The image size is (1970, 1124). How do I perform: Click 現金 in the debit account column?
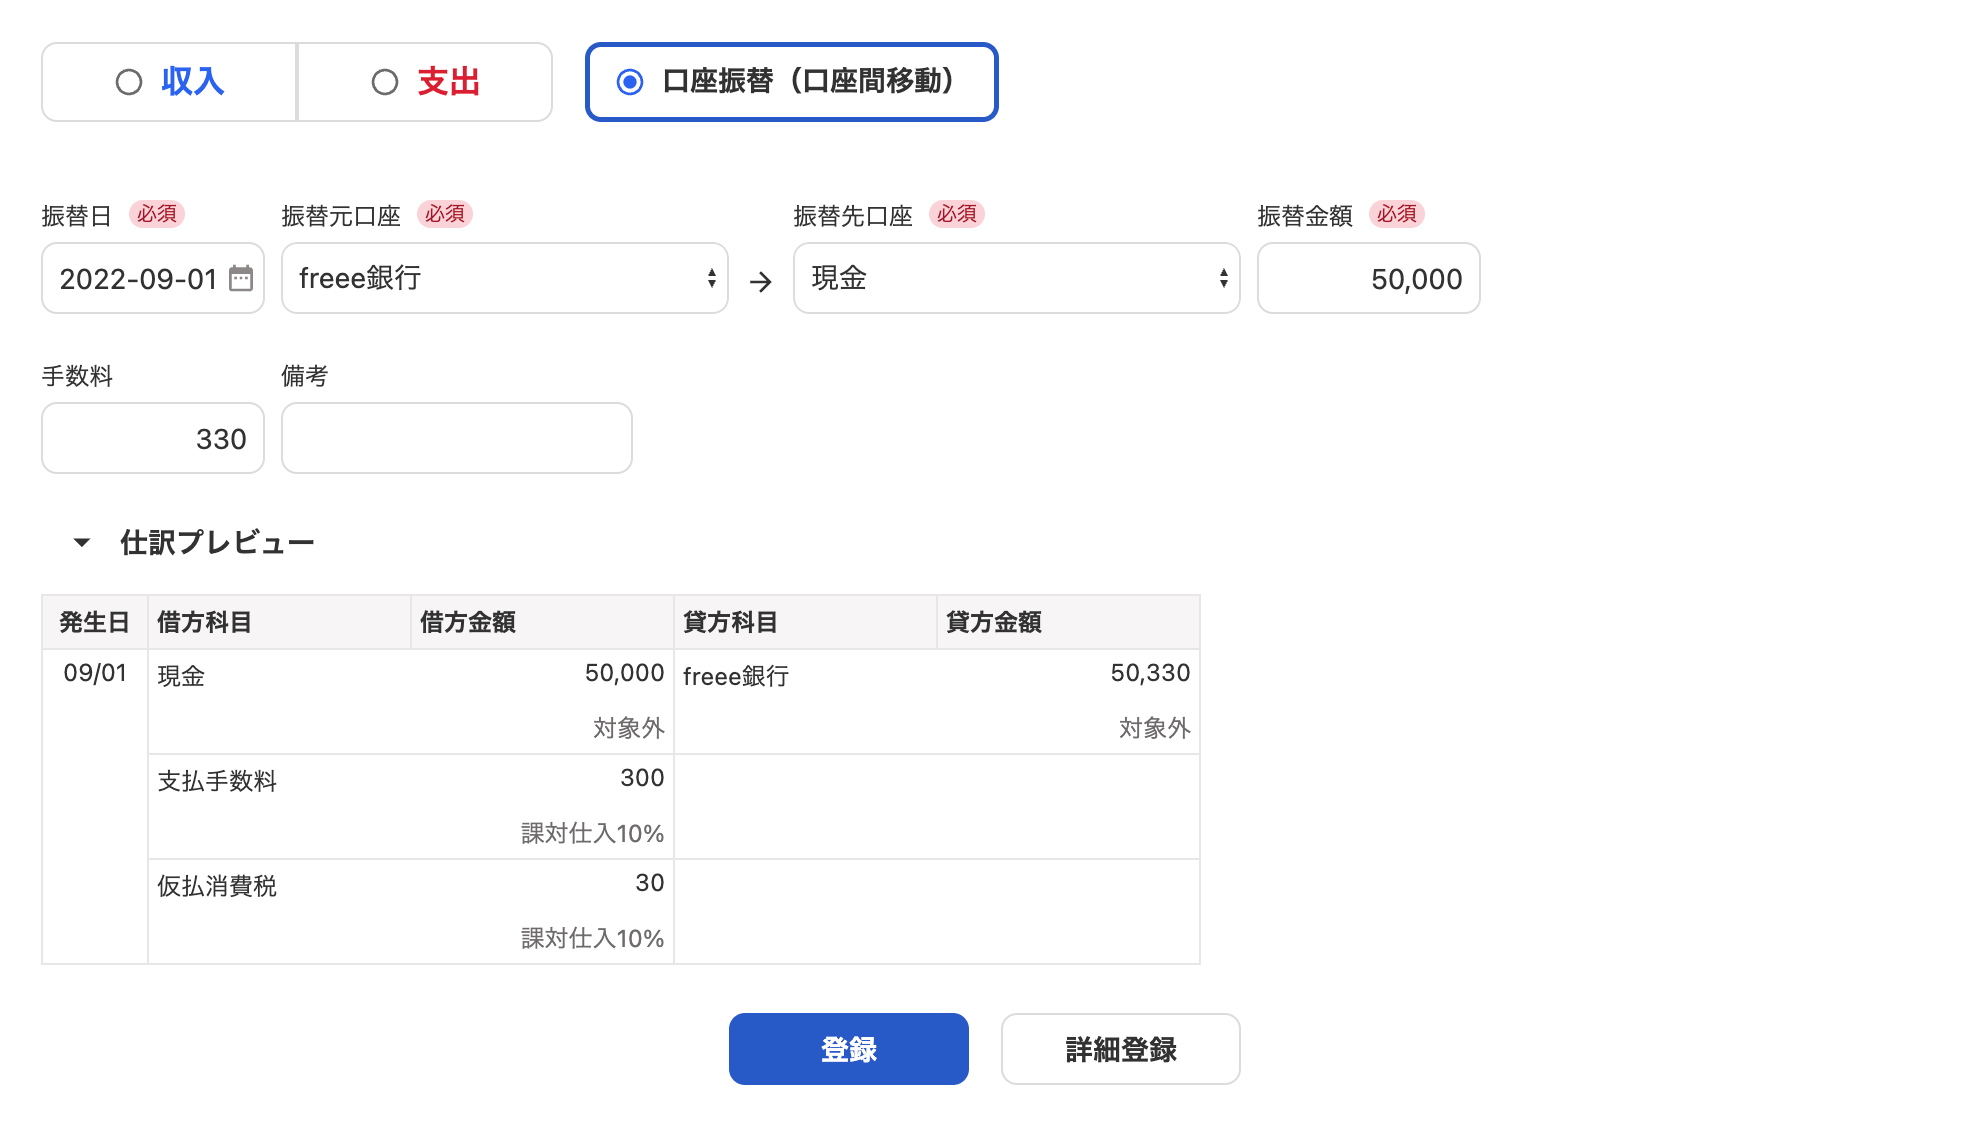pos(181,676)
